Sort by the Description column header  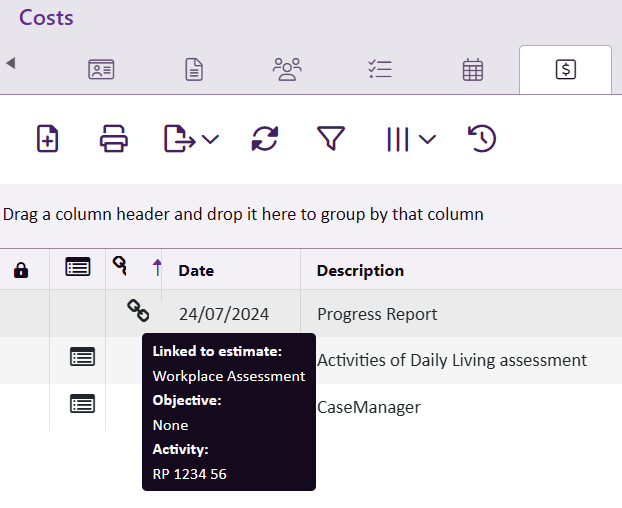tap(360, 270)
